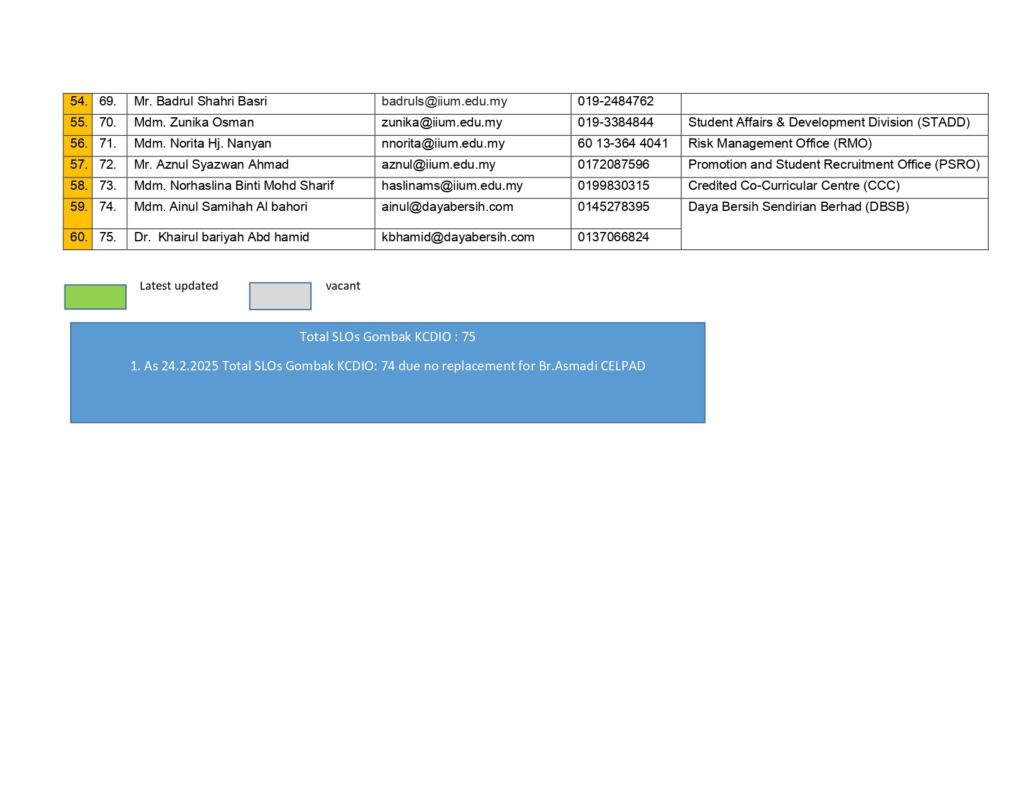Select phone number 019-3384844
This screenshot has height=791, width=1024.
tap(615, 122)
